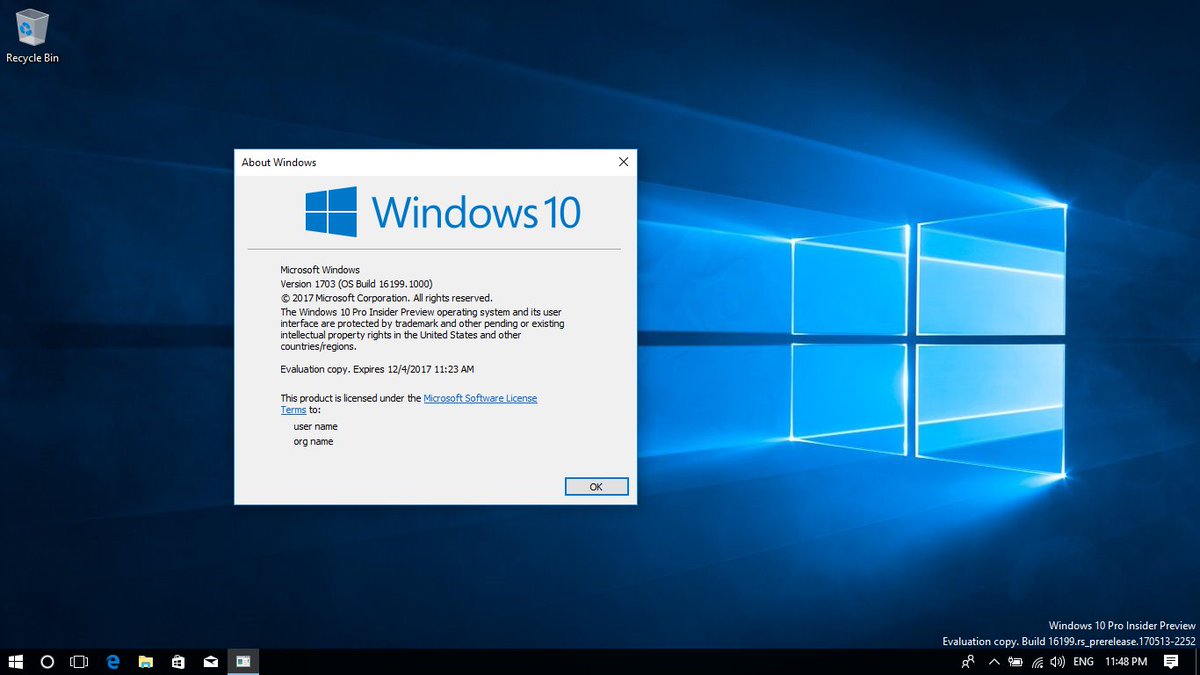Open Cortana search

[x=46, y=661]
